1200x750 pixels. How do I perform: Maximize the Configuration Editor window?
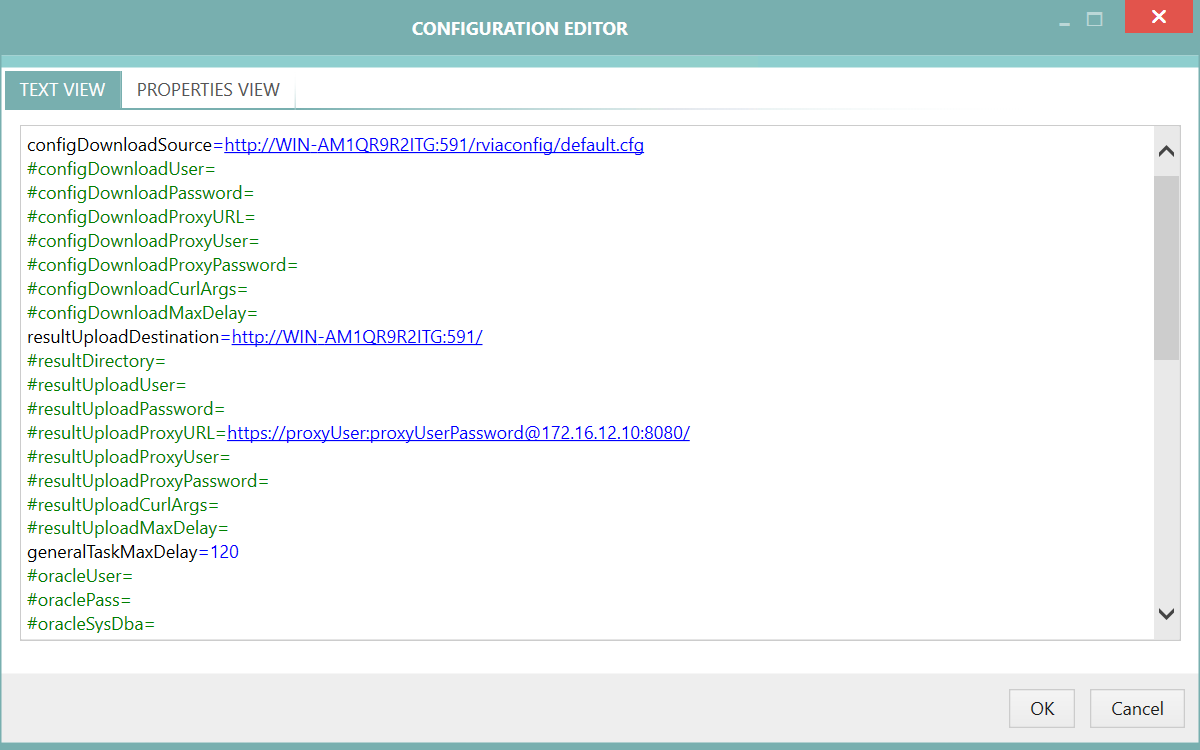(1093, 17)
